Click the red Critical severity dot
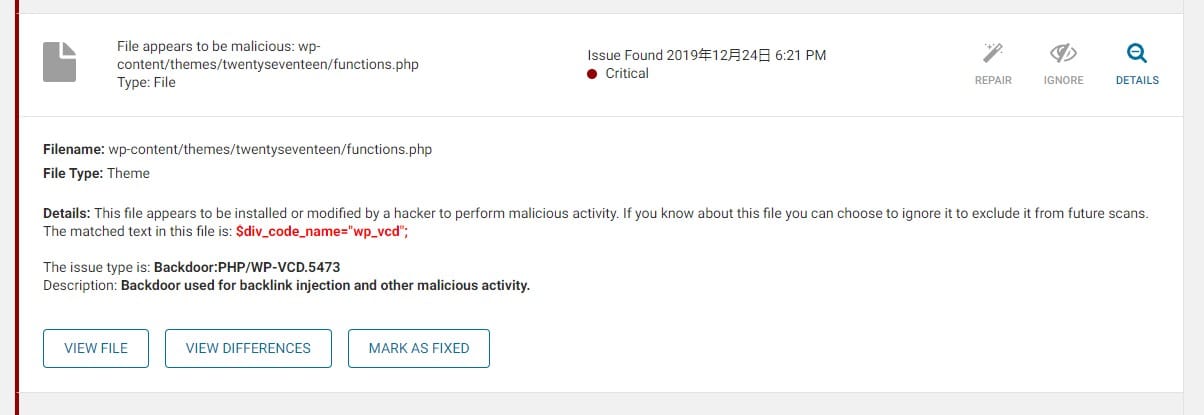The image size is (1204, 415). coord(592,74)
